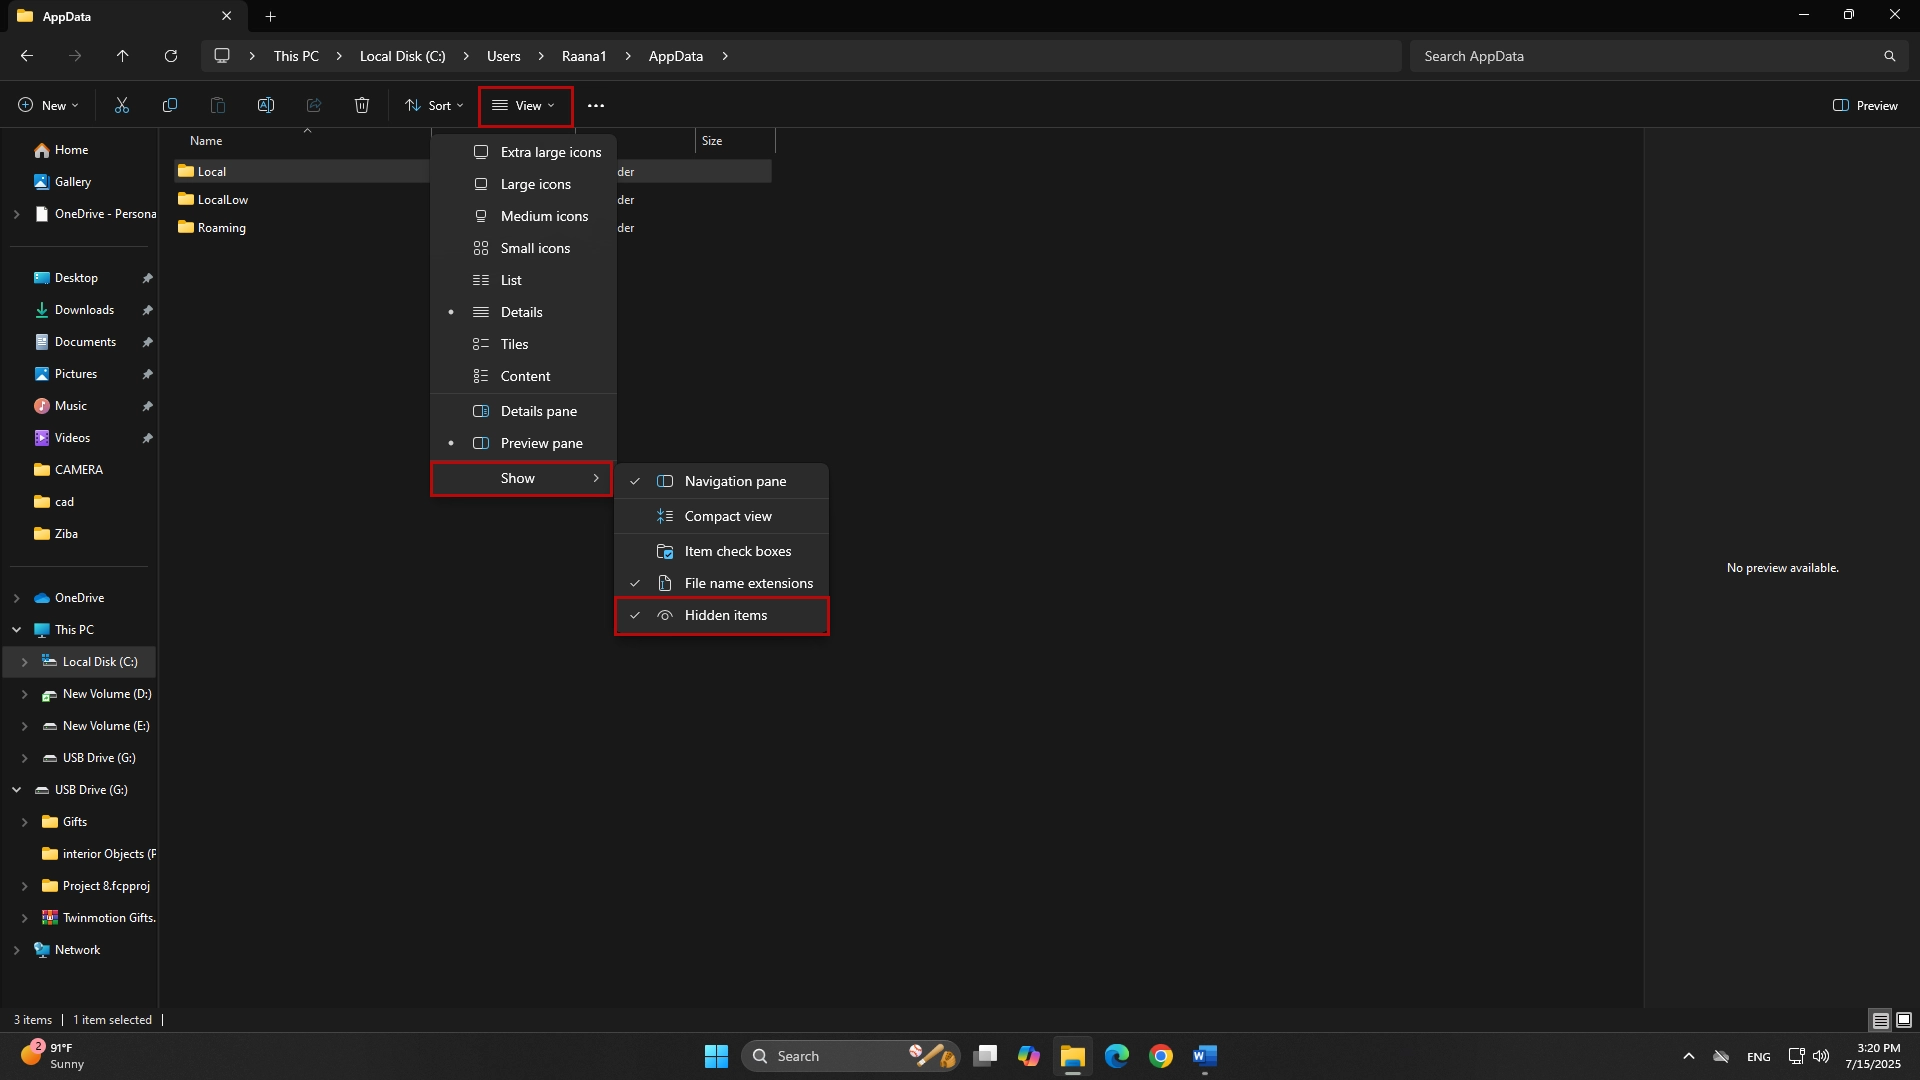
Task: Open the New dropdown
Action: [x=48, y=105]
